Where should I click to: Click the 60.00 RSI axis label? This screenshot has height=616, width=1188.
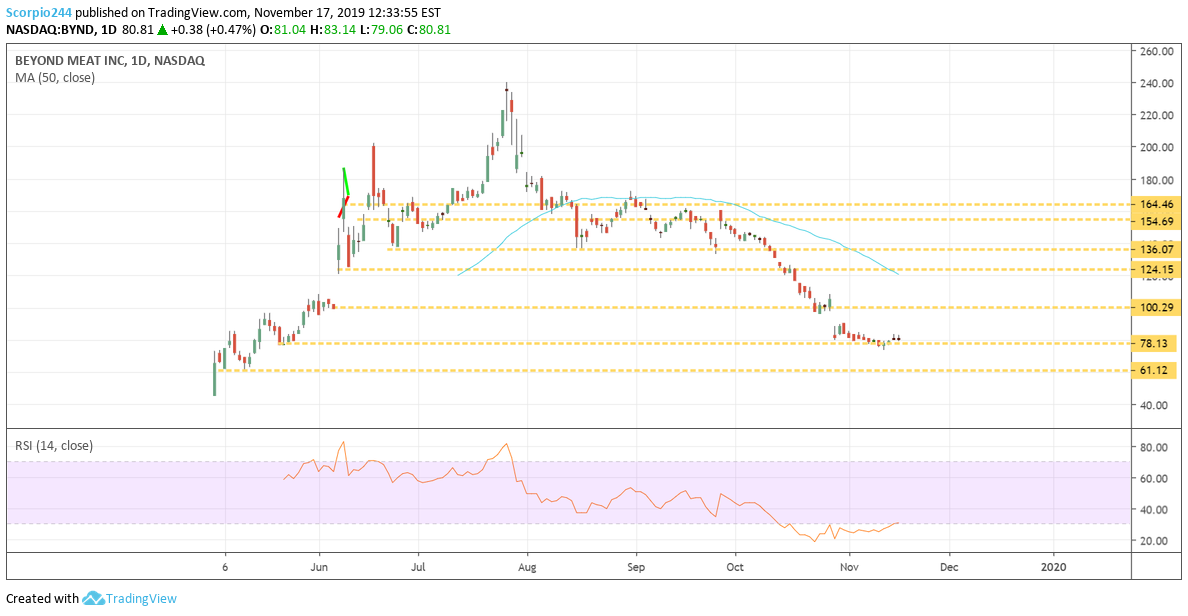tap(1154, 478)
